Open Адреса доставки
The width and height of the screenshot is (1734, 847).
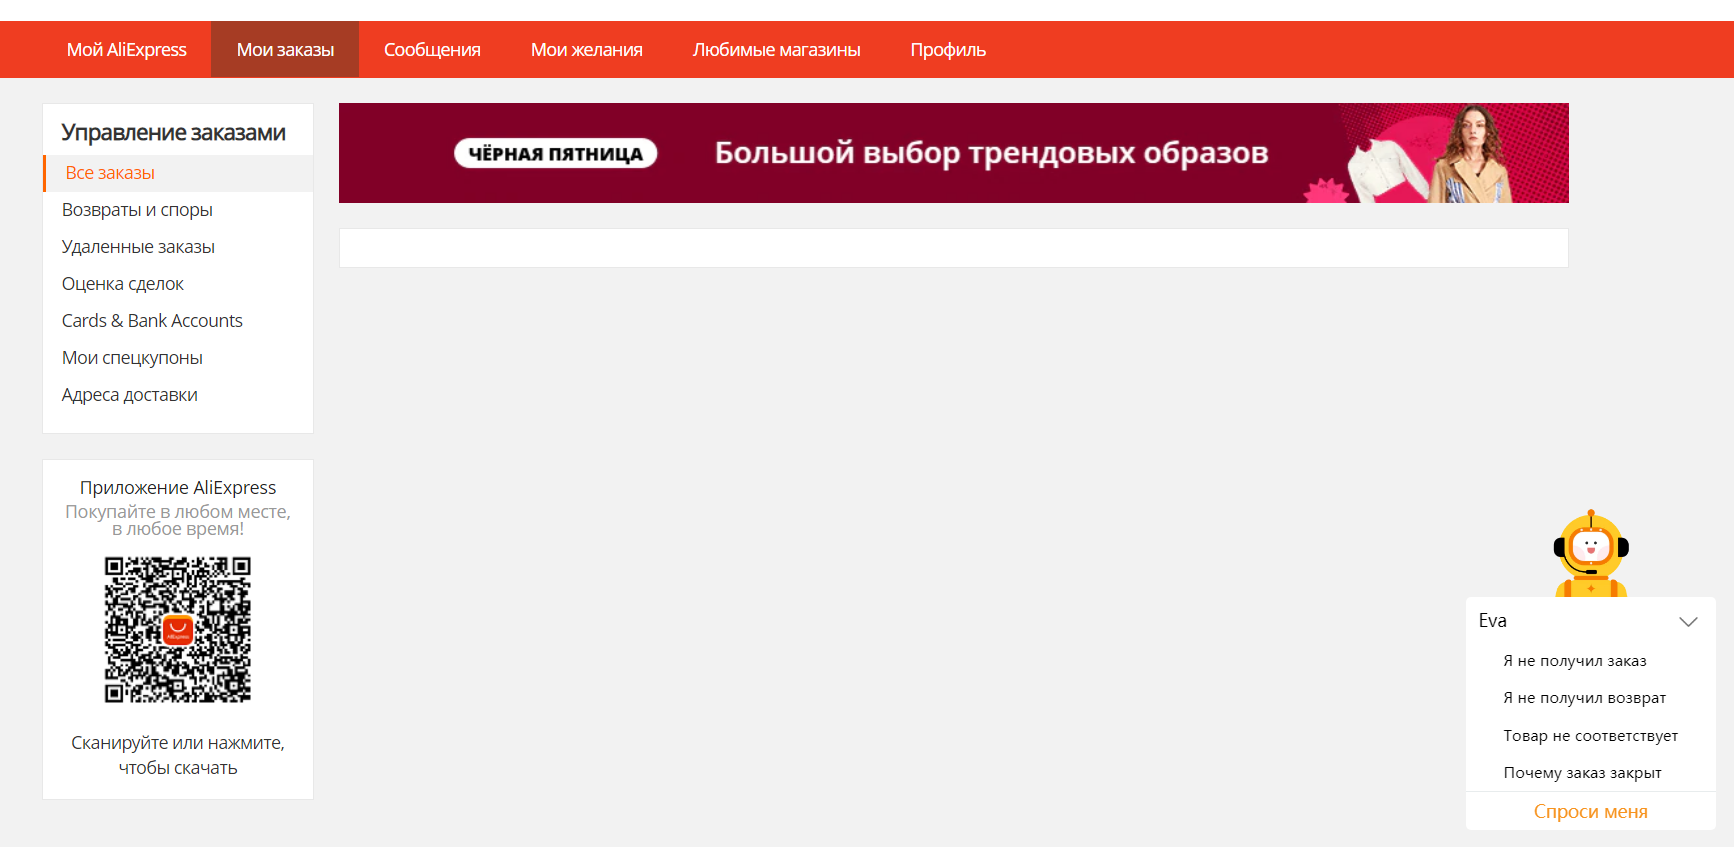click(x=130, y=395)
